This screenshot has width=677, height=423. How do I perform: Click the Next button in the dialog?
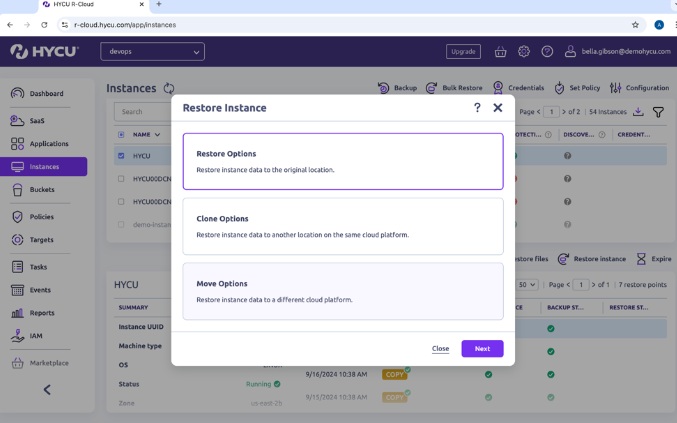coord(482,348)
